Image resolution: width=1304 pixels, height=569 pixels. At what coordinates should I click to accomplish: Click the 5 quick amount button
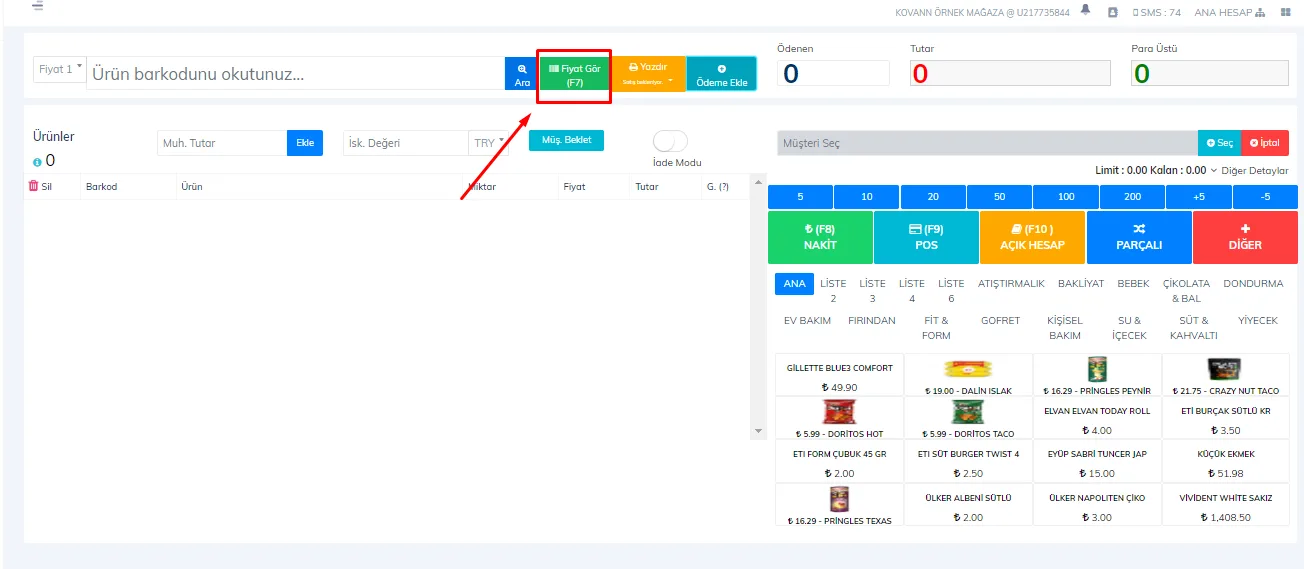[x=800, y=197]
